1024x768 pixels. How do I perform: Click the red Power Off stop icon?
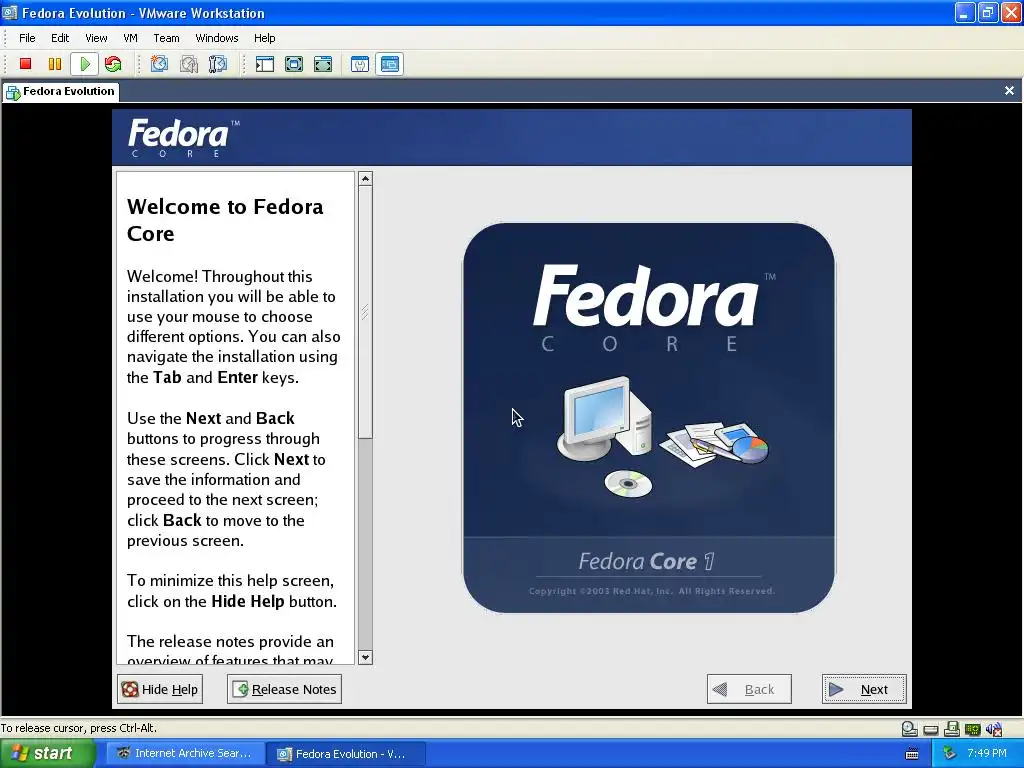(25, 64)
